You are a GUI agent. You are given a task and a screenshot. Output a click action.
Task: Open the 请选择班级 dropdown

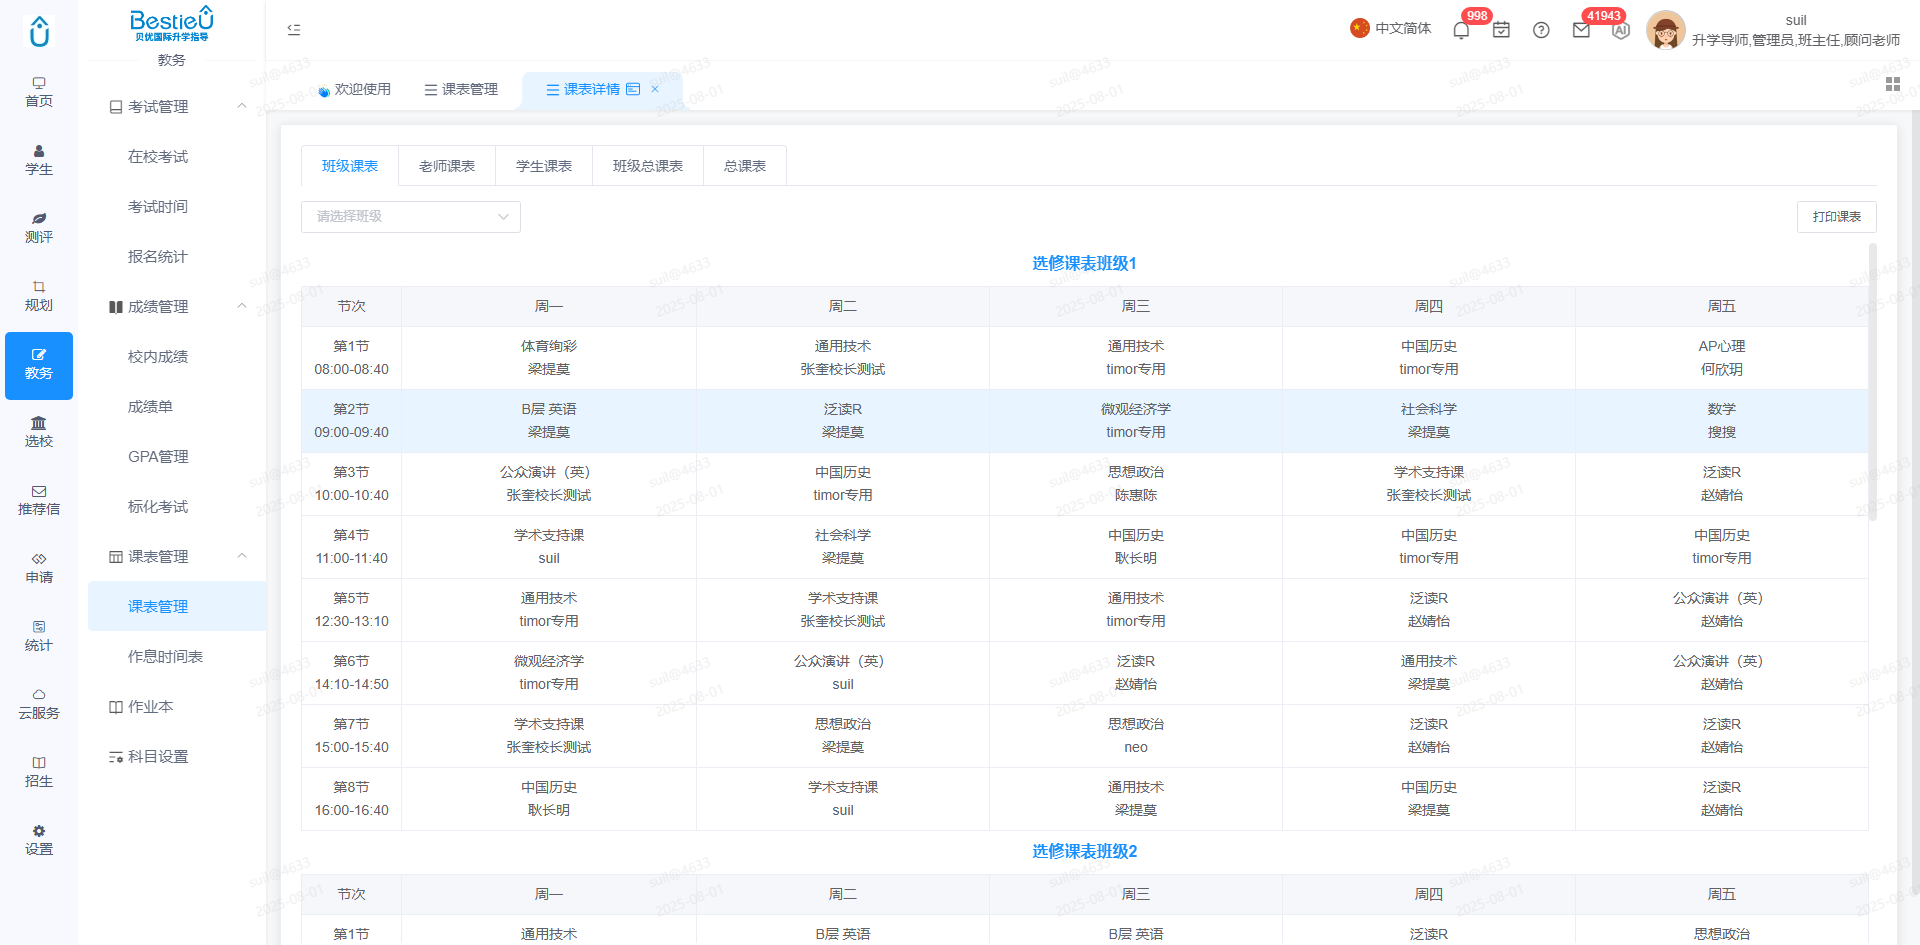click(411, 217)
